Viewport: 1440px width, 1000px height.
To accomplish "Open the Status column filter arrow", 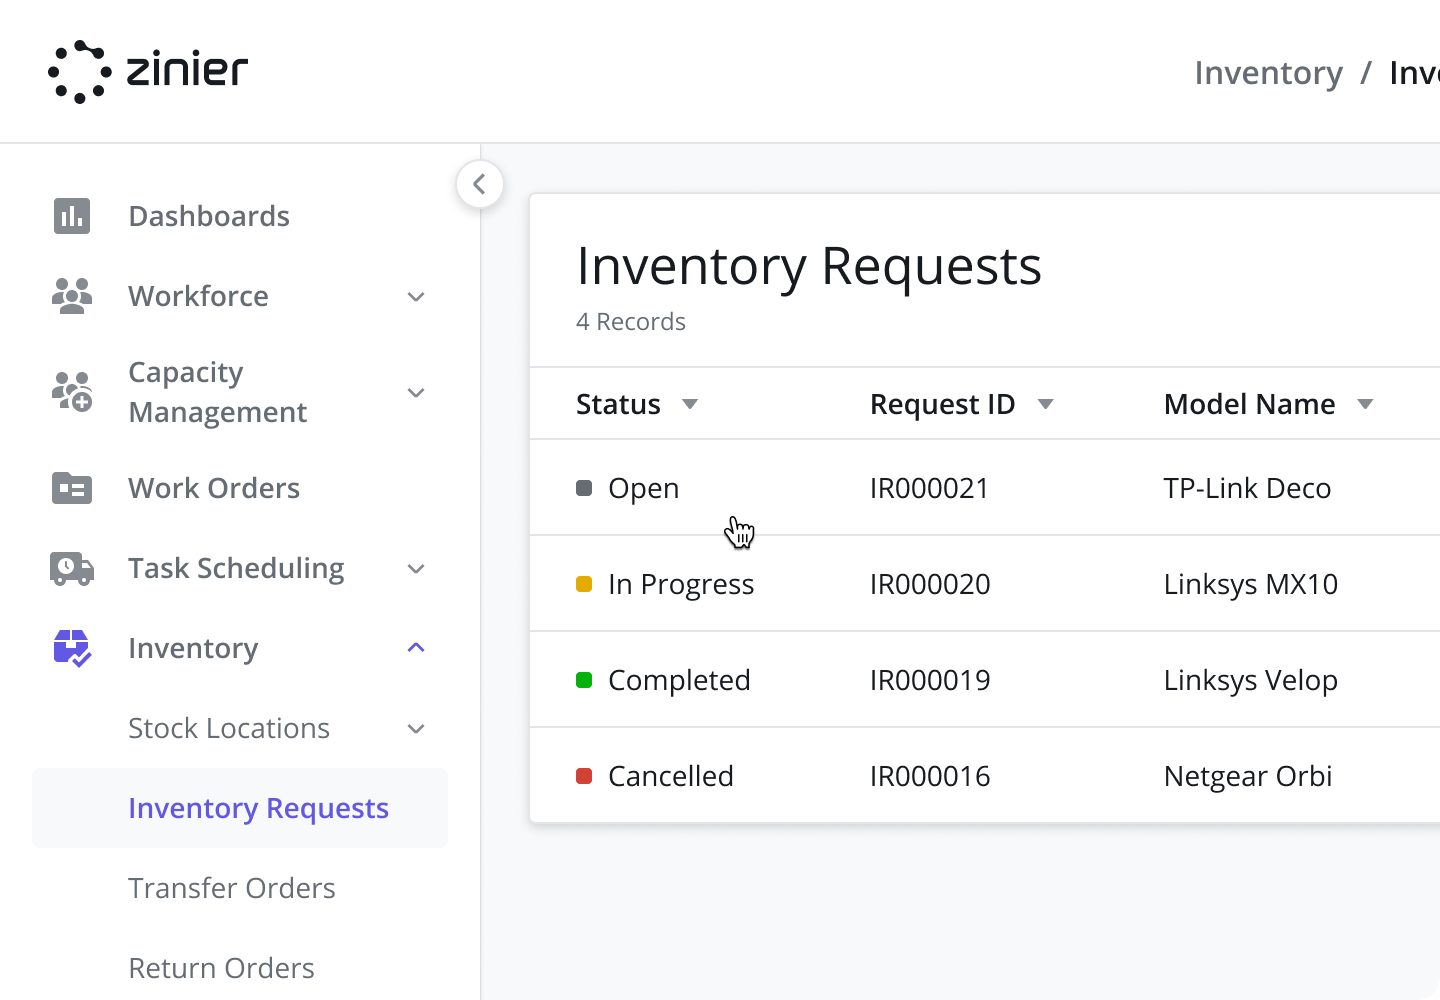I will click(x=690, y=404).
